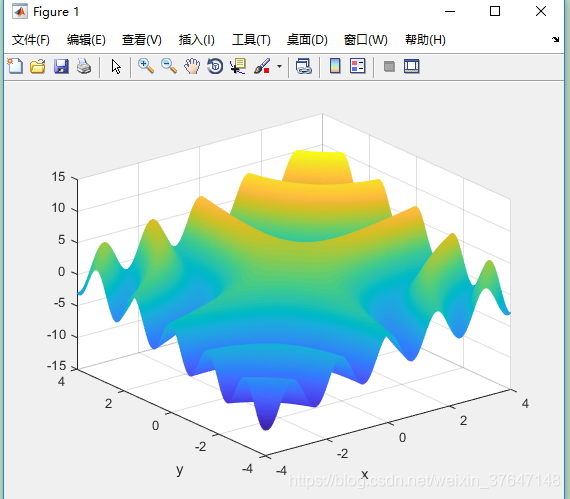Open the 窗口(W) menu

click(x=366, y=40)
